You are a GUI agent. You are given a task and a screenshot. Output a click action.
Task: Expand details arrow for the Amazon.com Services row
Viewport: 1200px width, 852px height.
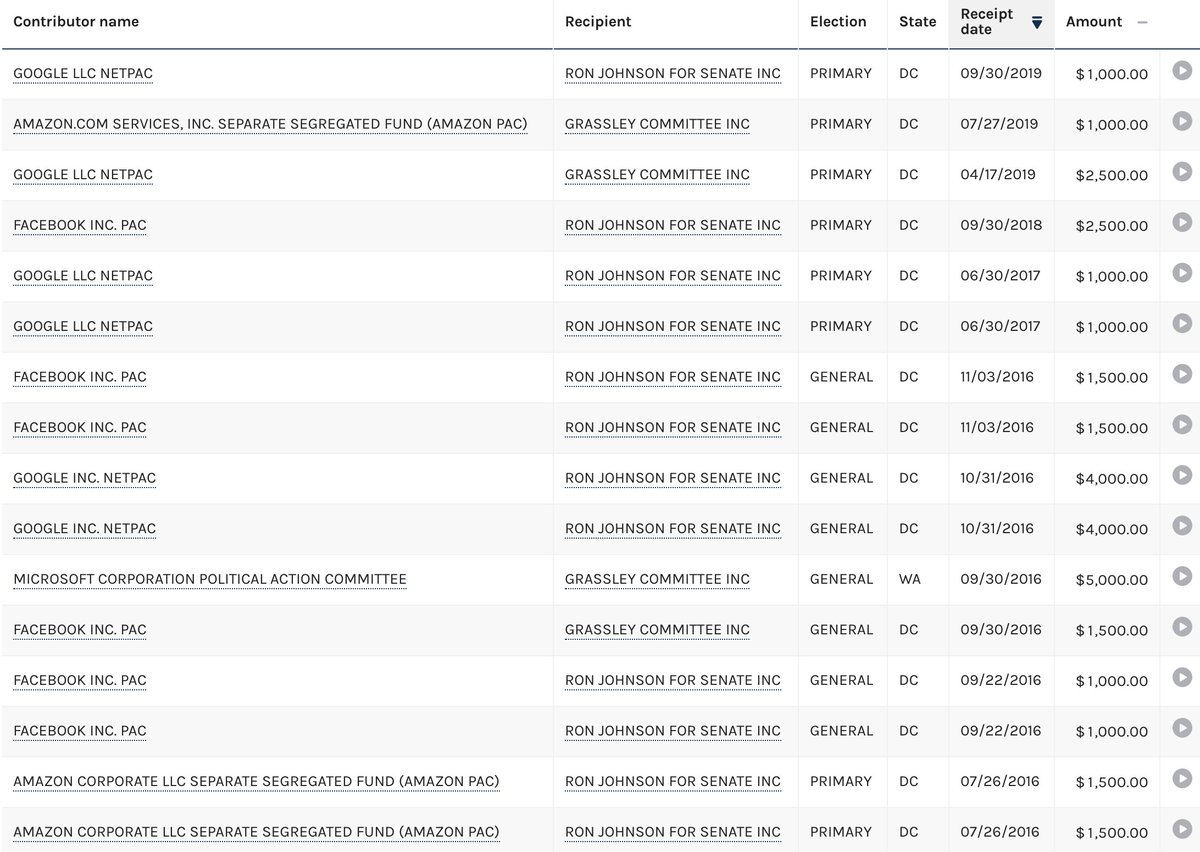click(x=1182, y=121)
